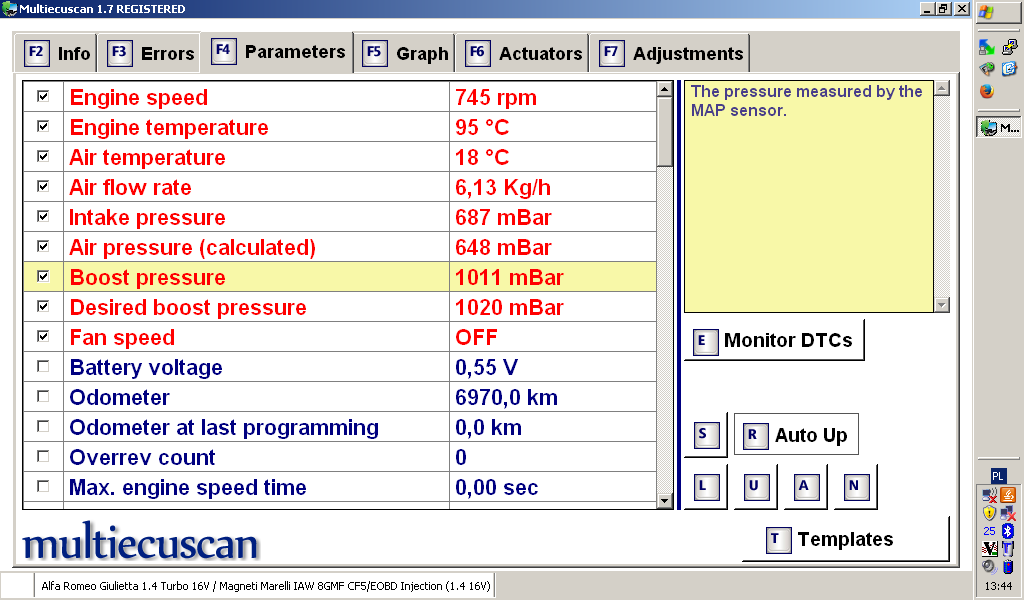Click the system clock showing 13:44
This screenshot has width=1024, height=600.
[999, 586]
